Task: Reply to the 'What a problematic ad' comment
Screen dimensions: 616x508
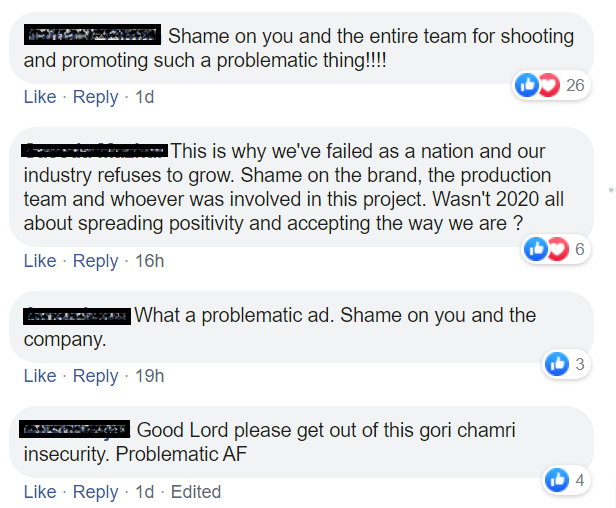Action: 95,376
